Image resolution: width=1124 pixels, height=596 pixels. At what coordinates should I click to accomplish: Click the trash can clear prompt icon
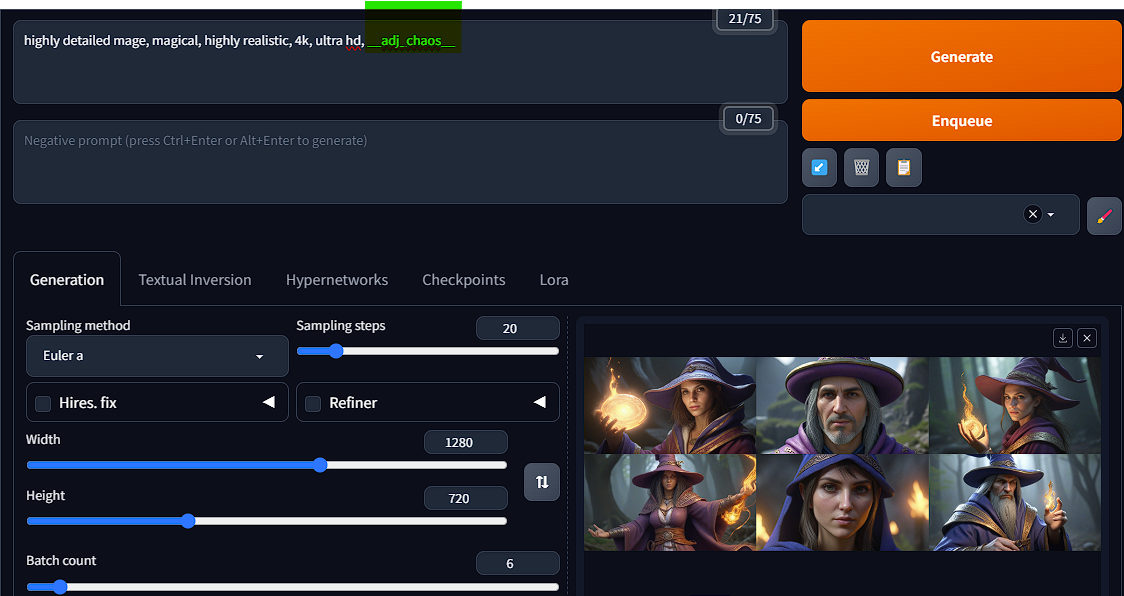(x=862, y=168)
